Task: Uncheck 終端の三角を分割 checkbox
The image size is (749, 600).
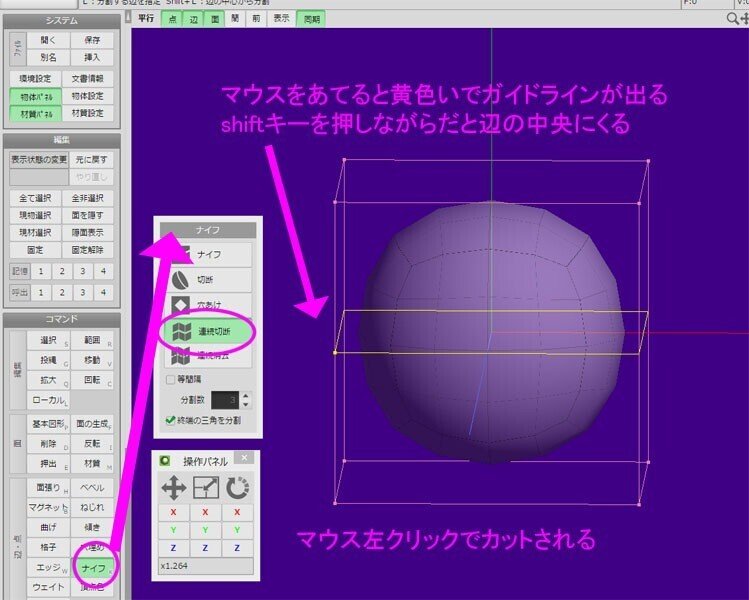Action: click(170, 420)
